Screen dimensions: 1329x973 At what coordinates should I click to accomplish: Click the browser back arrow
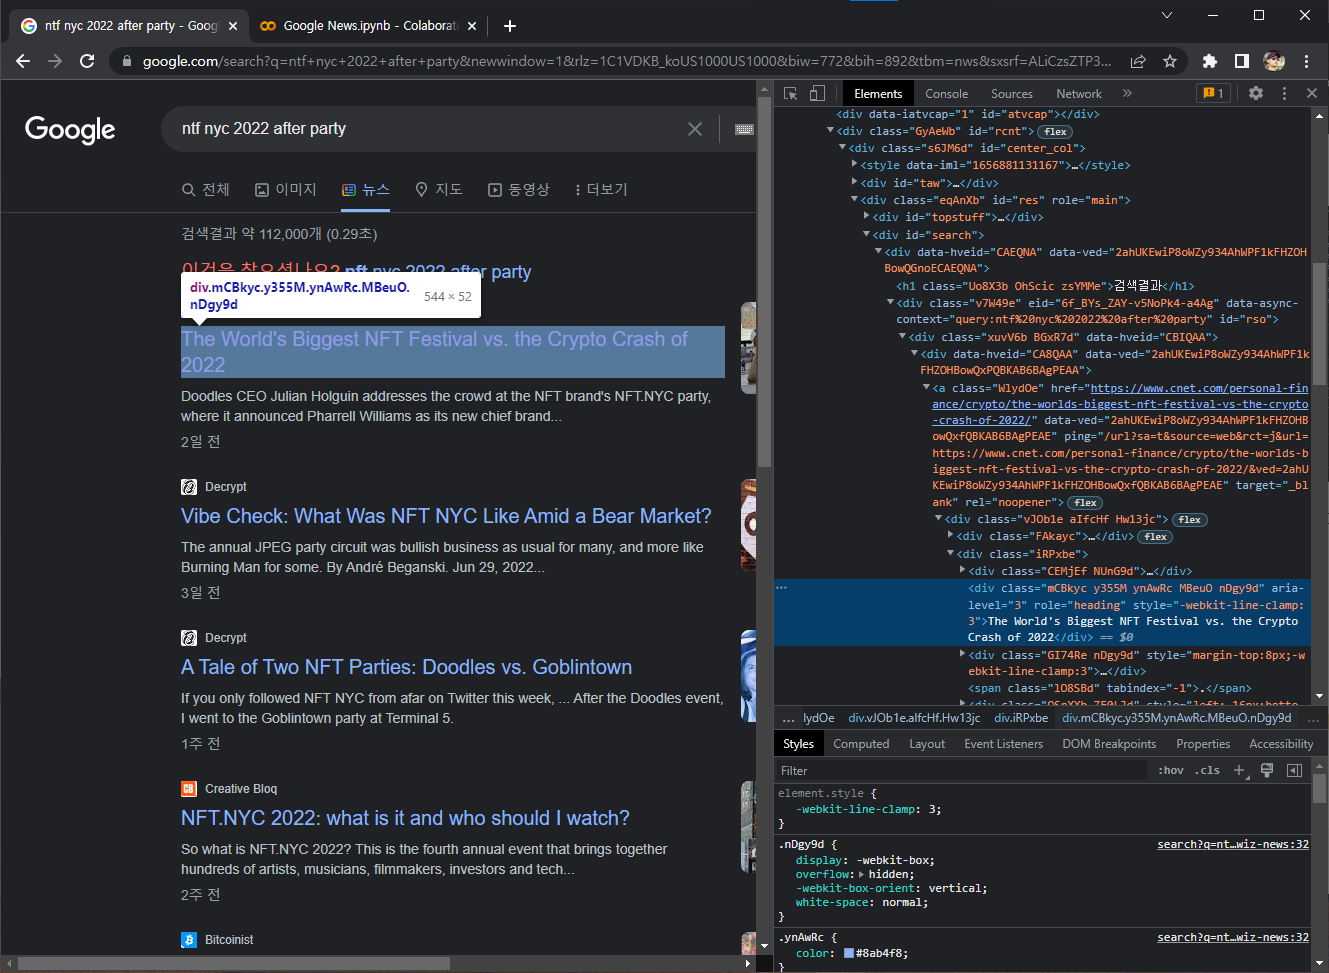coord(23,61)
